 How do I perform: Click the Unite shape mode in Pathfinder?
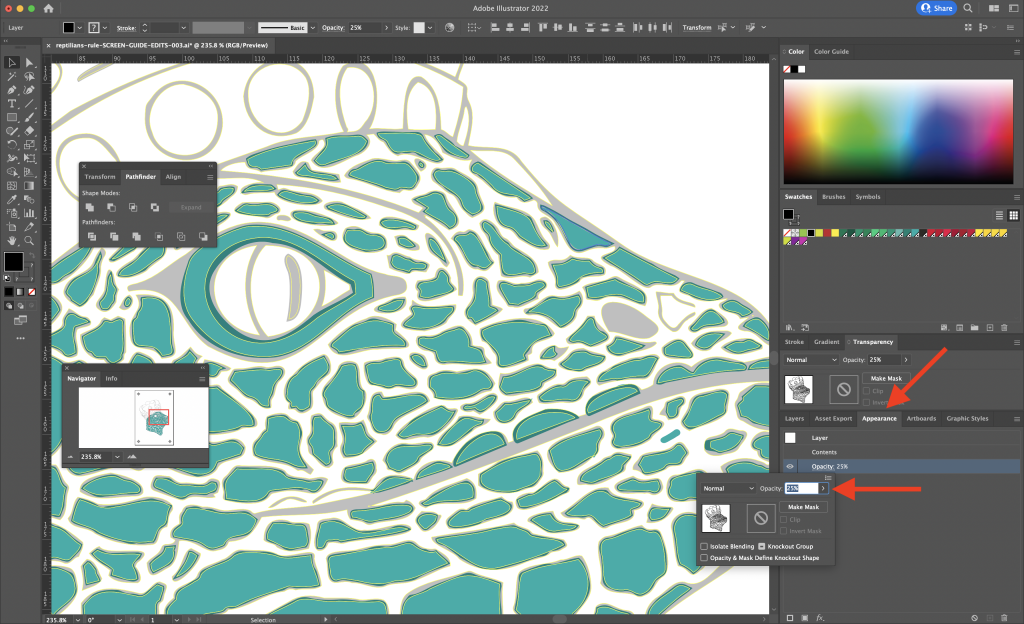(x=90, y=207)
